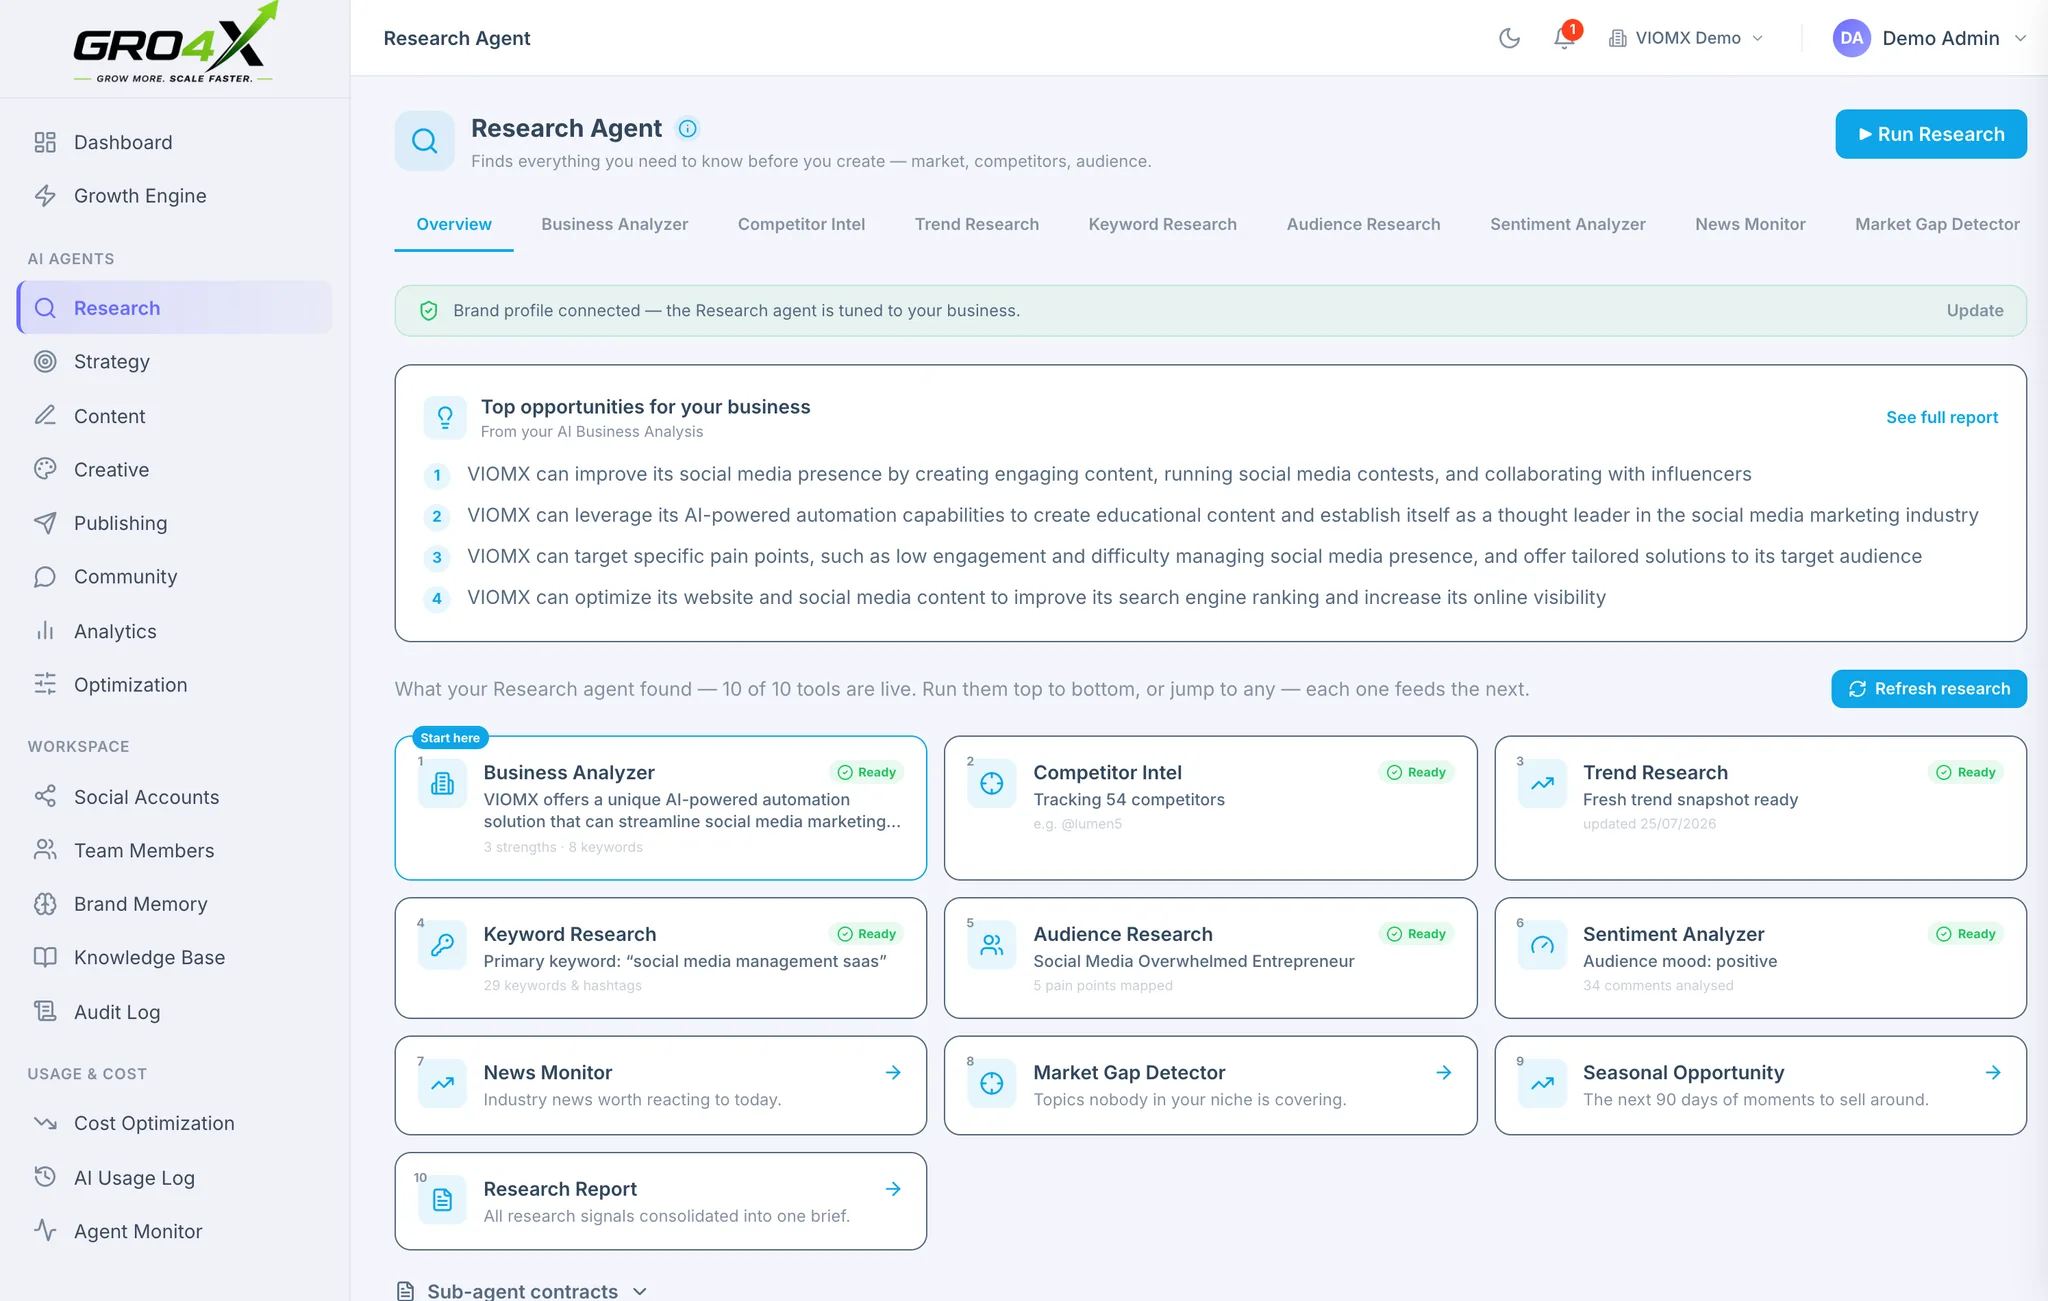Click the Research Report card document icon
This screenshot has height=1301, width=2048.
click(442, 1200)
